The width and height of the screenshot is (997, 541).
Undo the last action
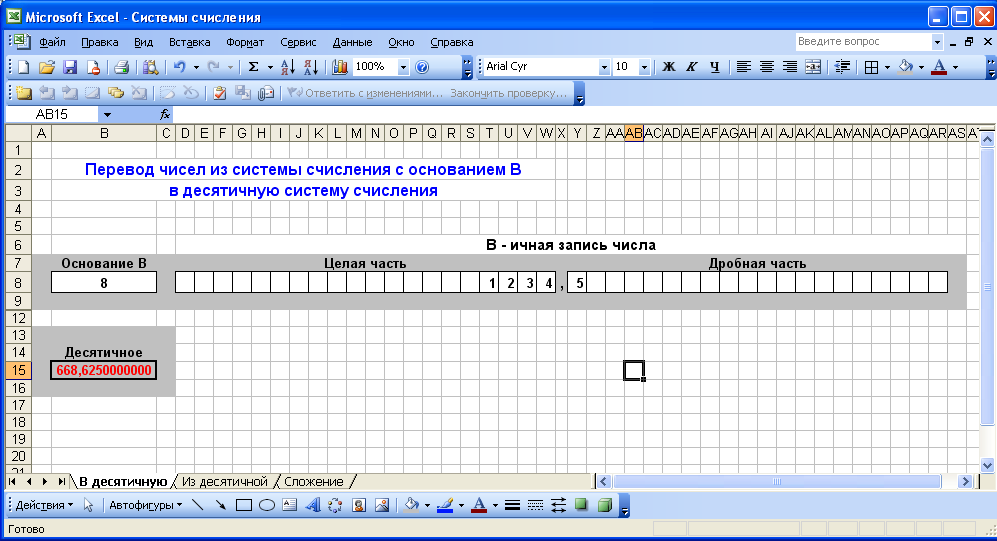point(179,67)
